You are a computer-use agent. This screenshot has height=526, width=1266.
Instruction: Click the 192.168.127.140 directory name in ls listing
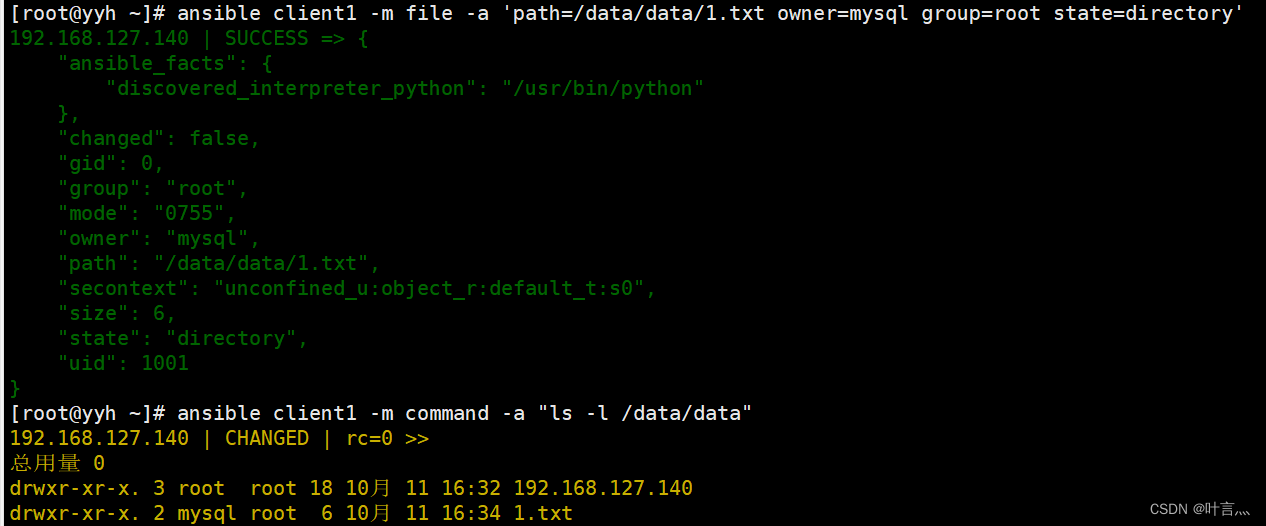pos(603,488)
